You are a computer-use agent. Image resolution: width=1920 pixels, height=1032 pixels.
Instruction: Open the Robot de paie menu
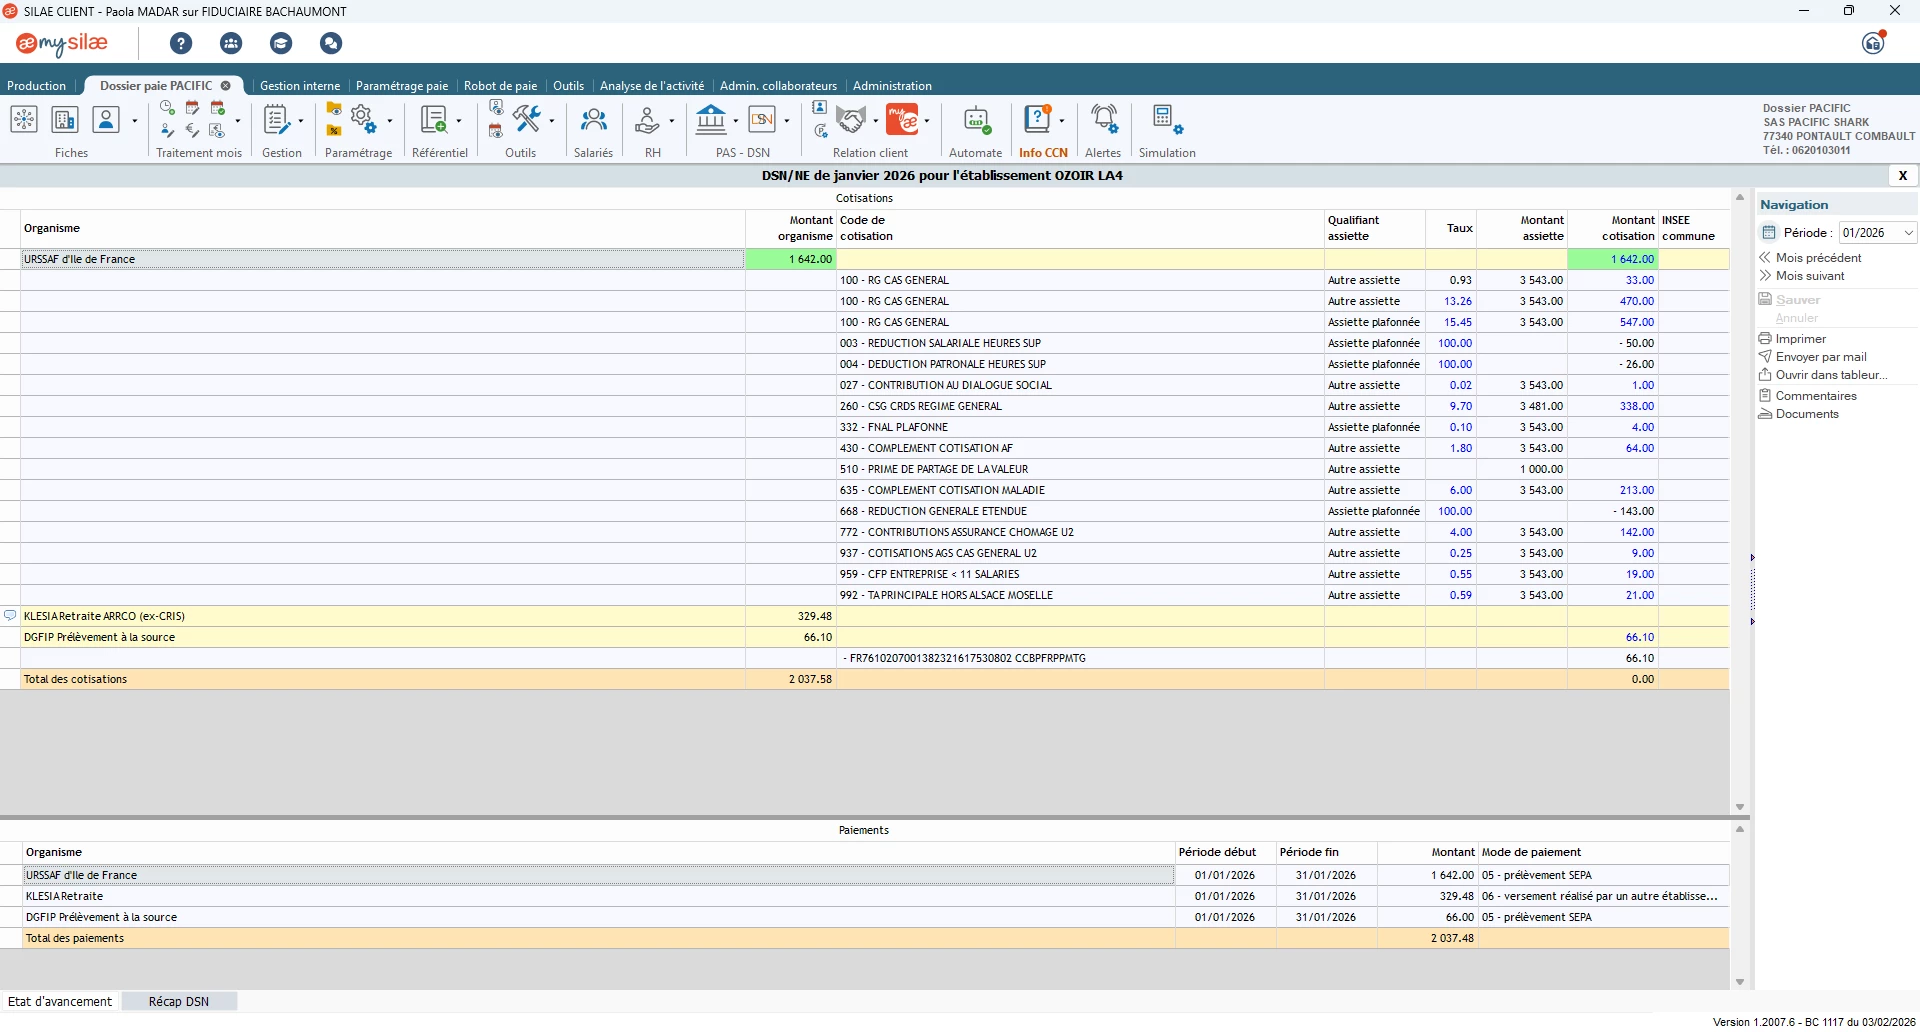point(500,86)
